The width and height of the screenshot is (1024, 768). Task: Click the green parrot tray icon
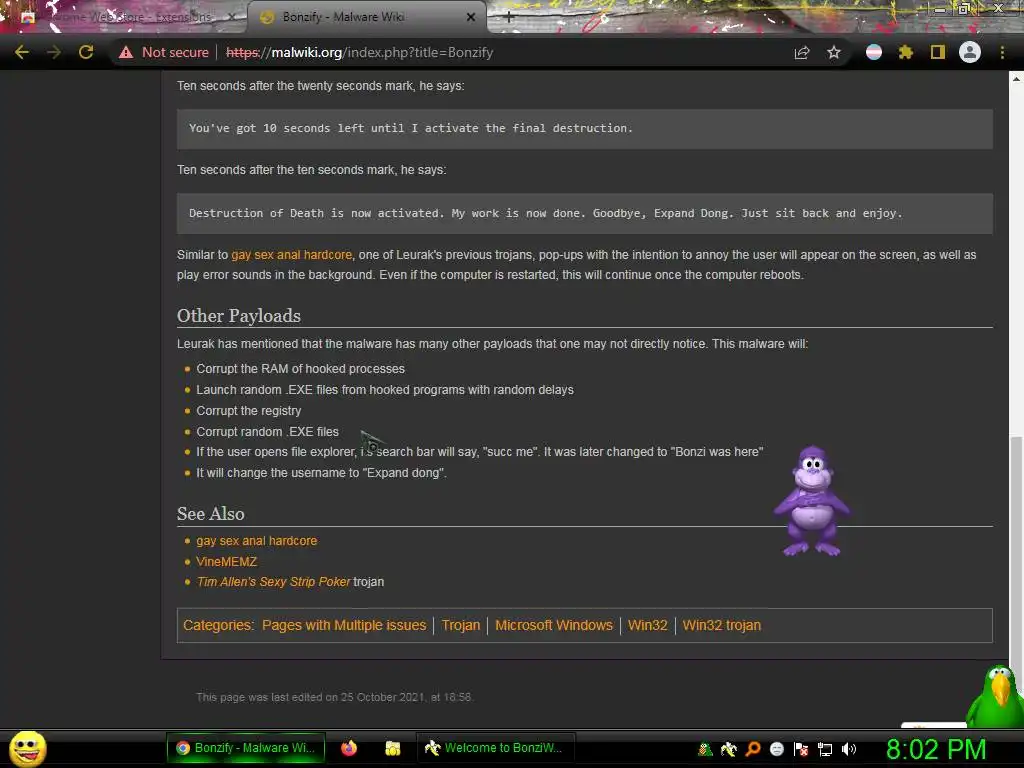[705, 749]
